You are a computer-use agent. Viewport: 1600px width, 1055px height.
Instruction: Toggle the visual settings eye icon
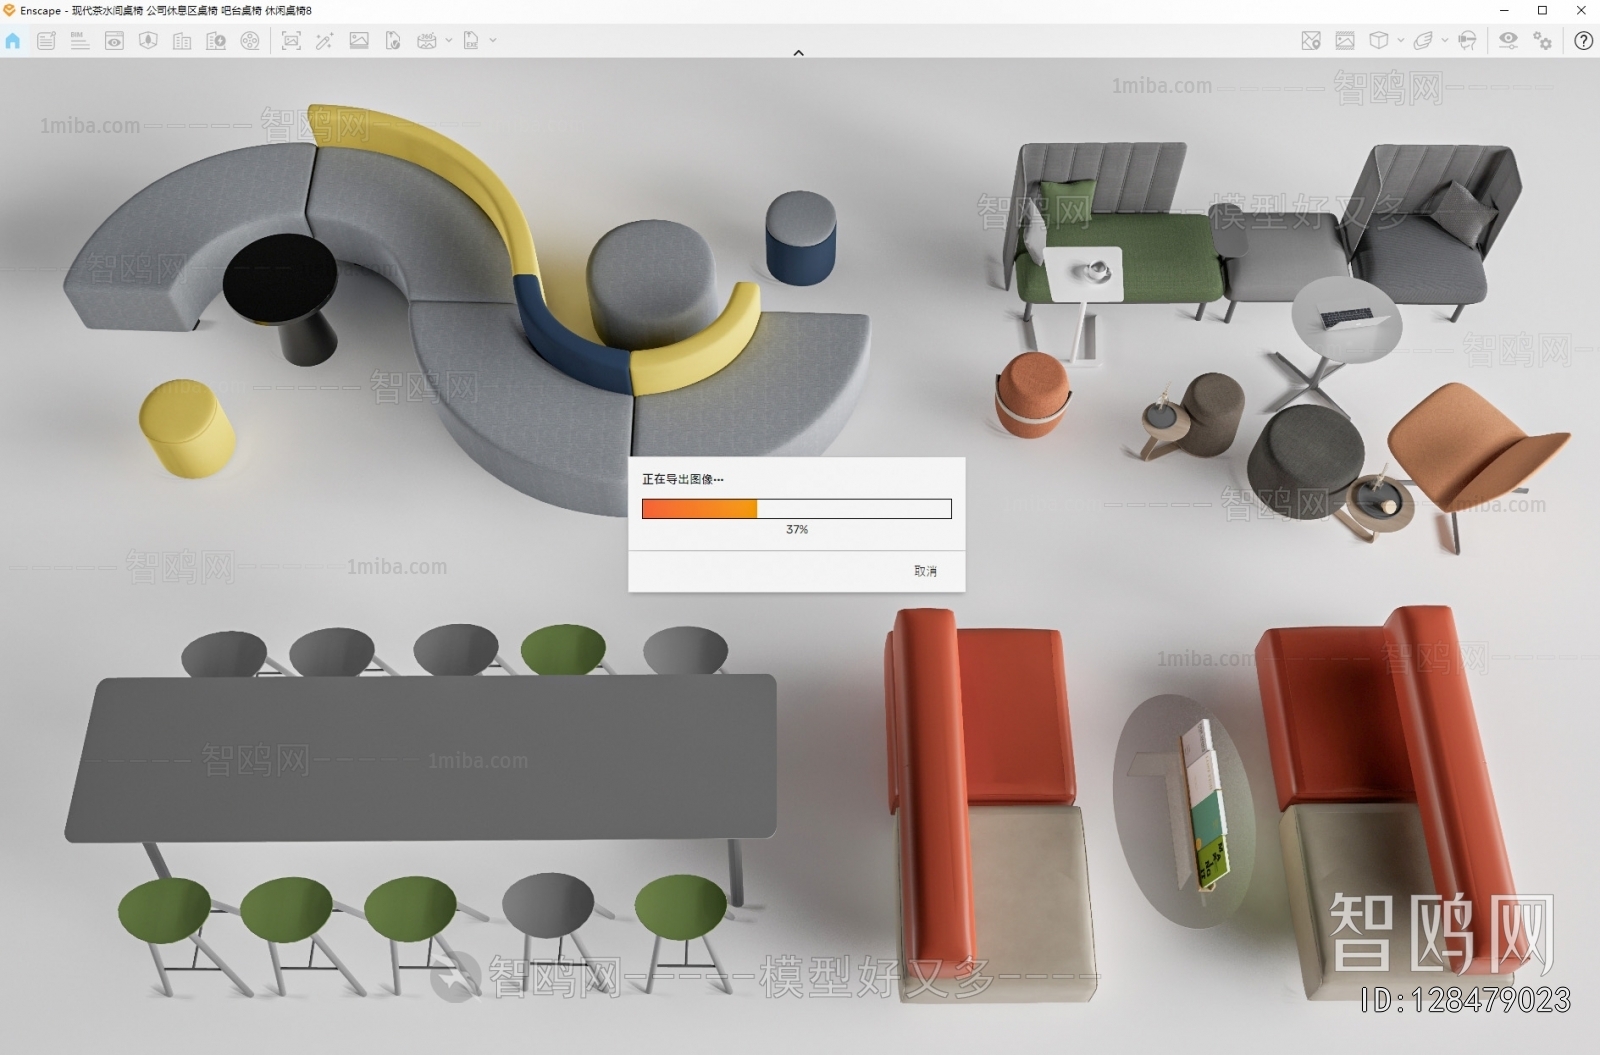[1508, 41]
